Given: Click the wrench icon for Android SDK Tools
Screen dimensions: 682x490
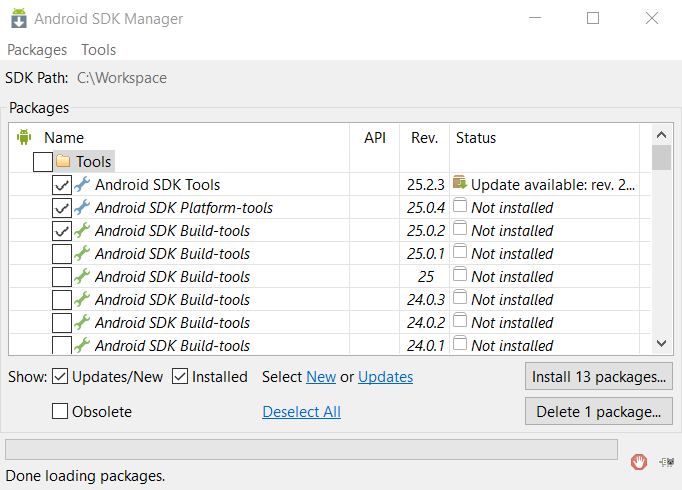Looking at the screenshot, I should (x=82, y=184).
